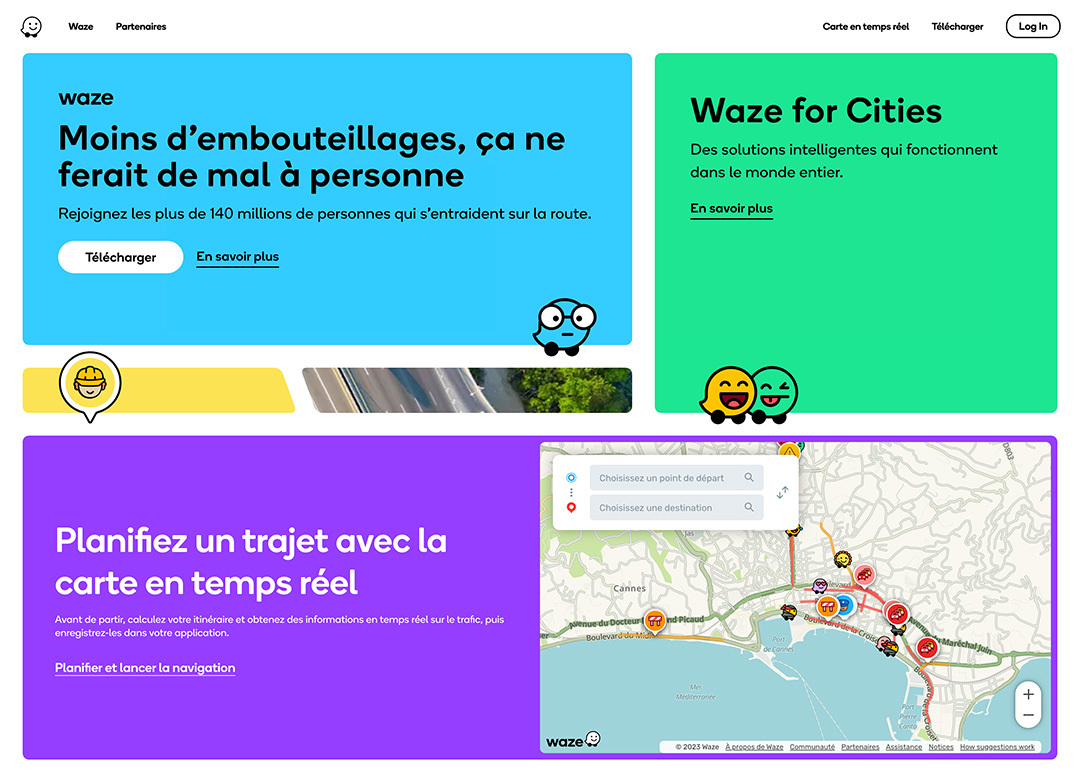Screen dimensions: 1080x781
Task: Open Carte en temps réel in navigation
Action: pyautogui.click(x=865, y=27)
